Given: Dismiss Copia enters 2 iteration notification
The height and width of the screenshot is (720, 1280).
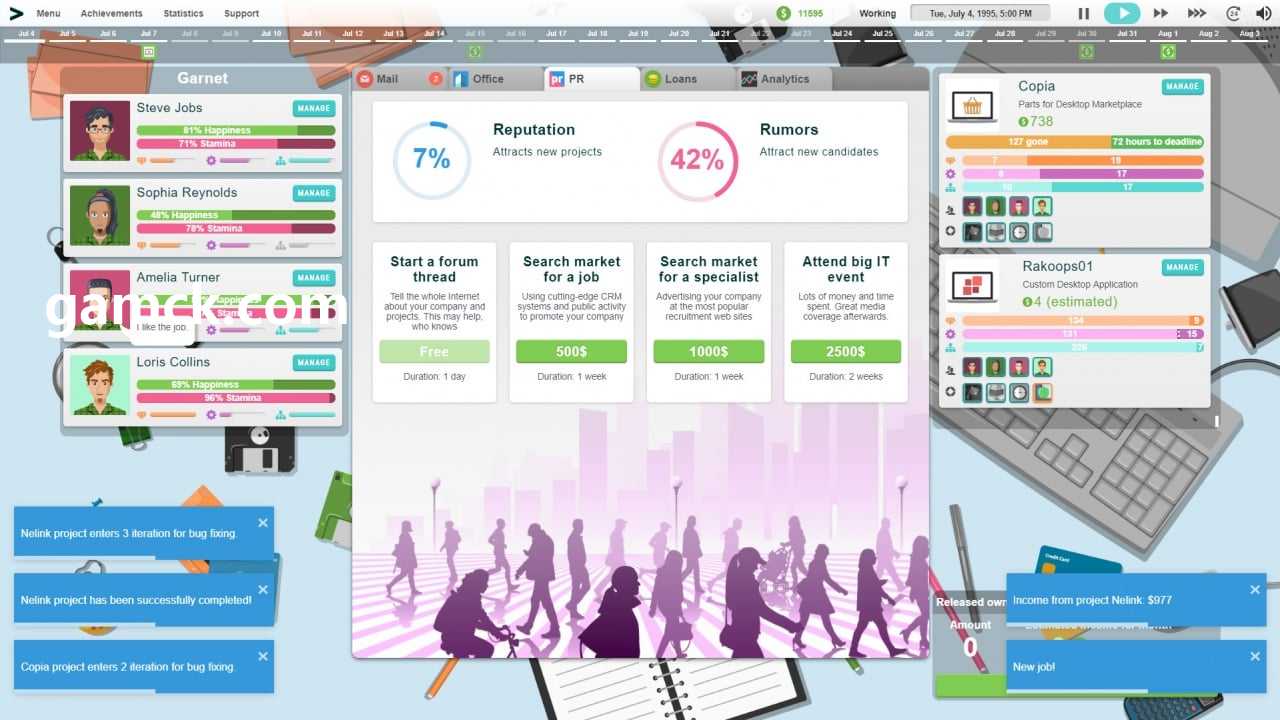Looking at the screenshot, I should pos(263,656).
